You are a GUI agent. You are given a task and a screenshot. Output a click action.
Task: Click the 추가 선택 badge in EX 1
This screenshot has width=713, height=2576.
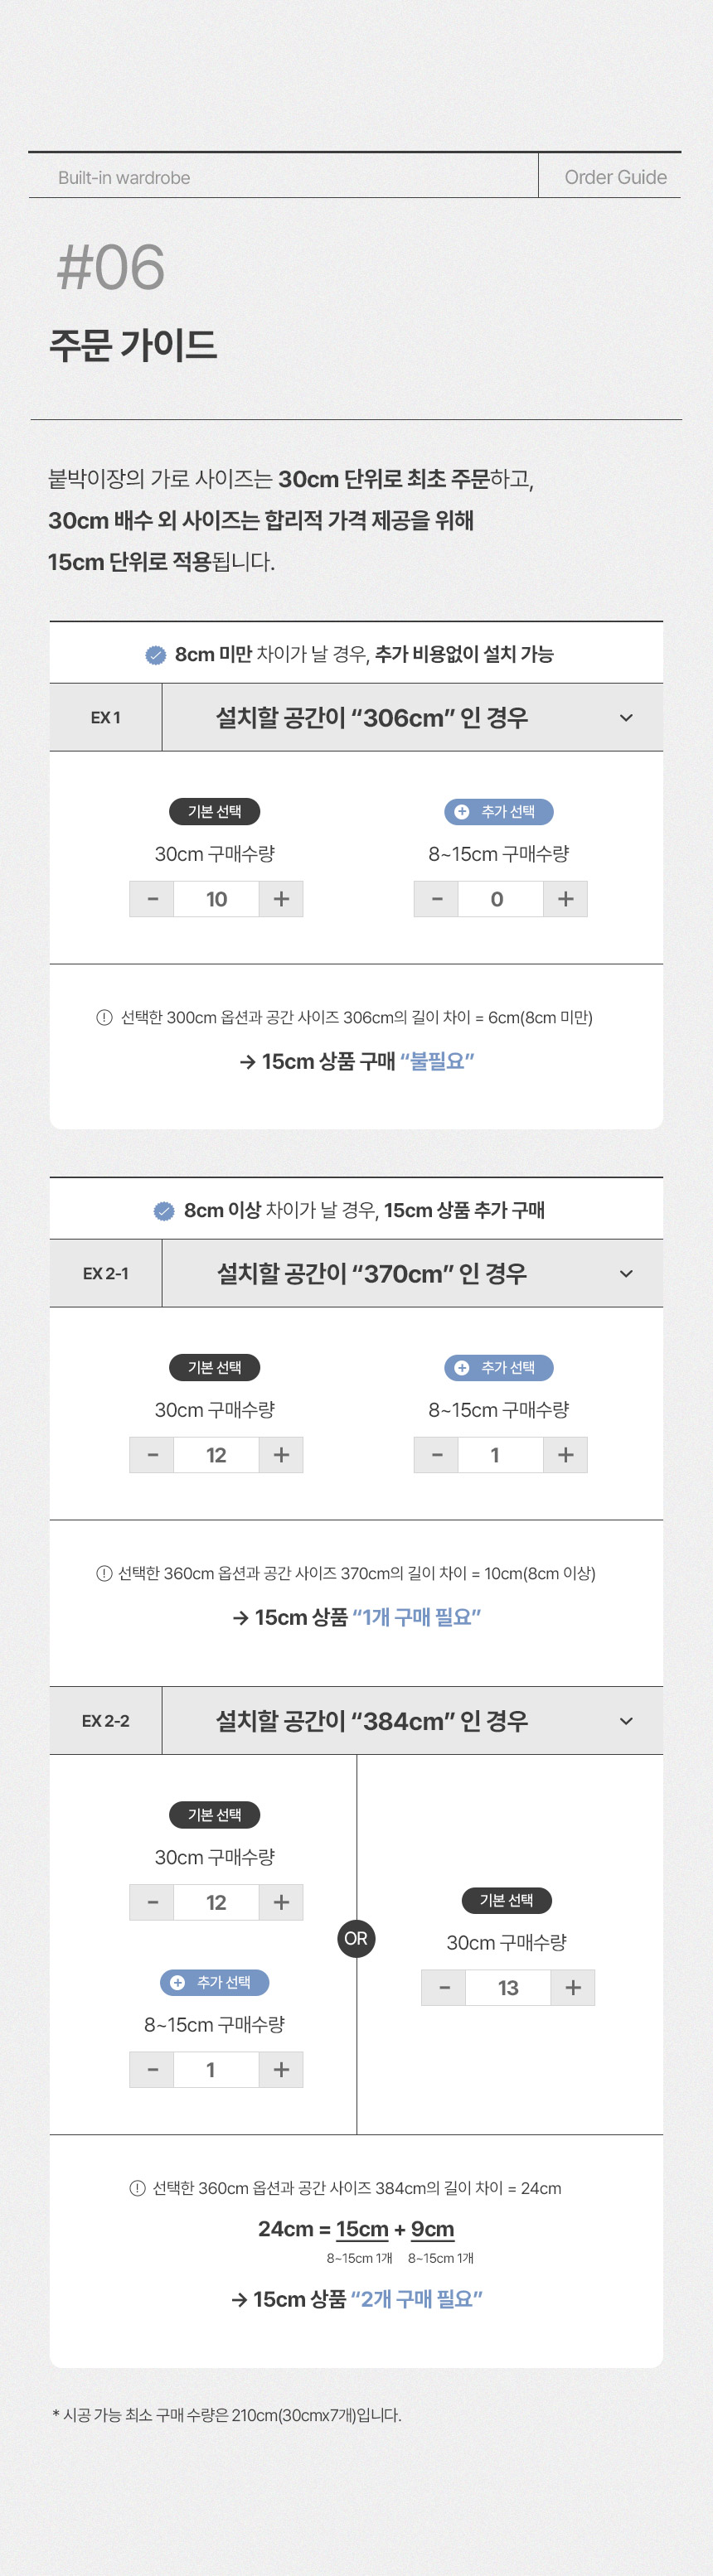click(499, 812)
